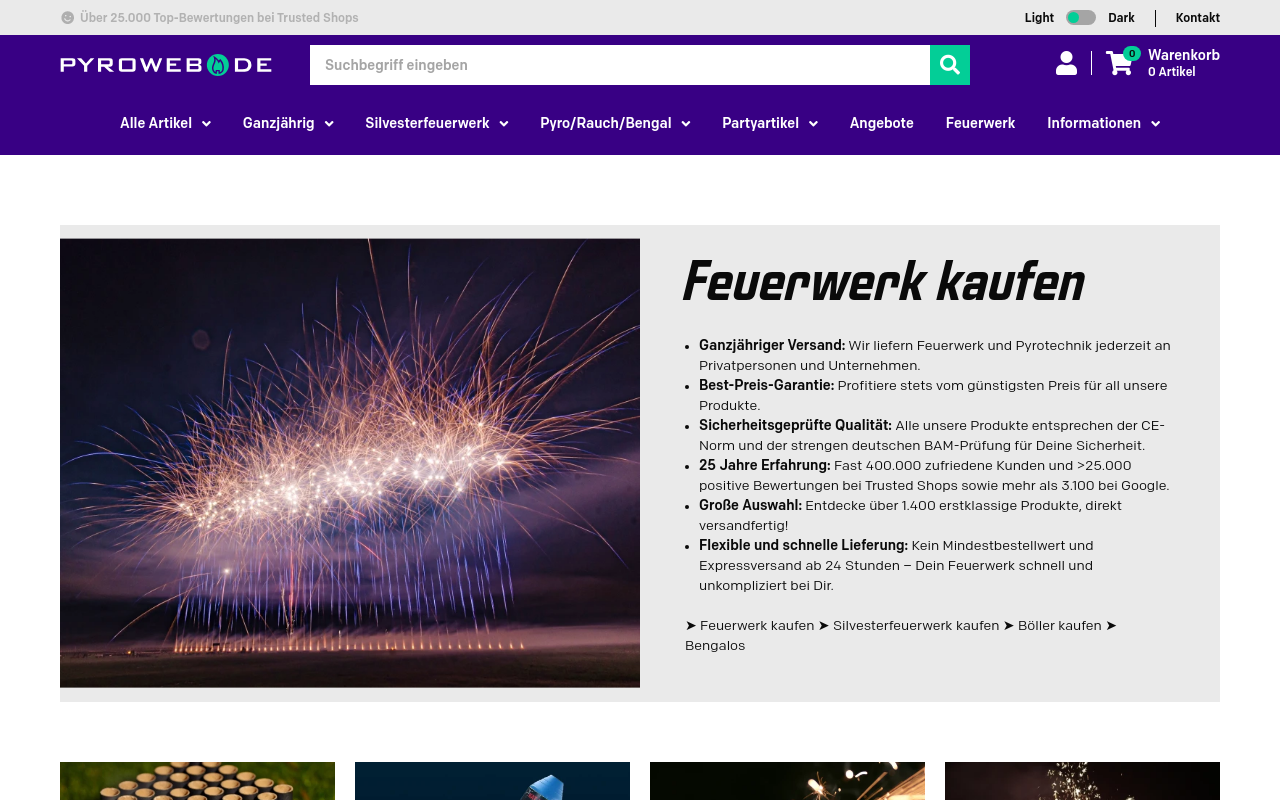
Task: Click the search input field
Action: tap(620, 65)
